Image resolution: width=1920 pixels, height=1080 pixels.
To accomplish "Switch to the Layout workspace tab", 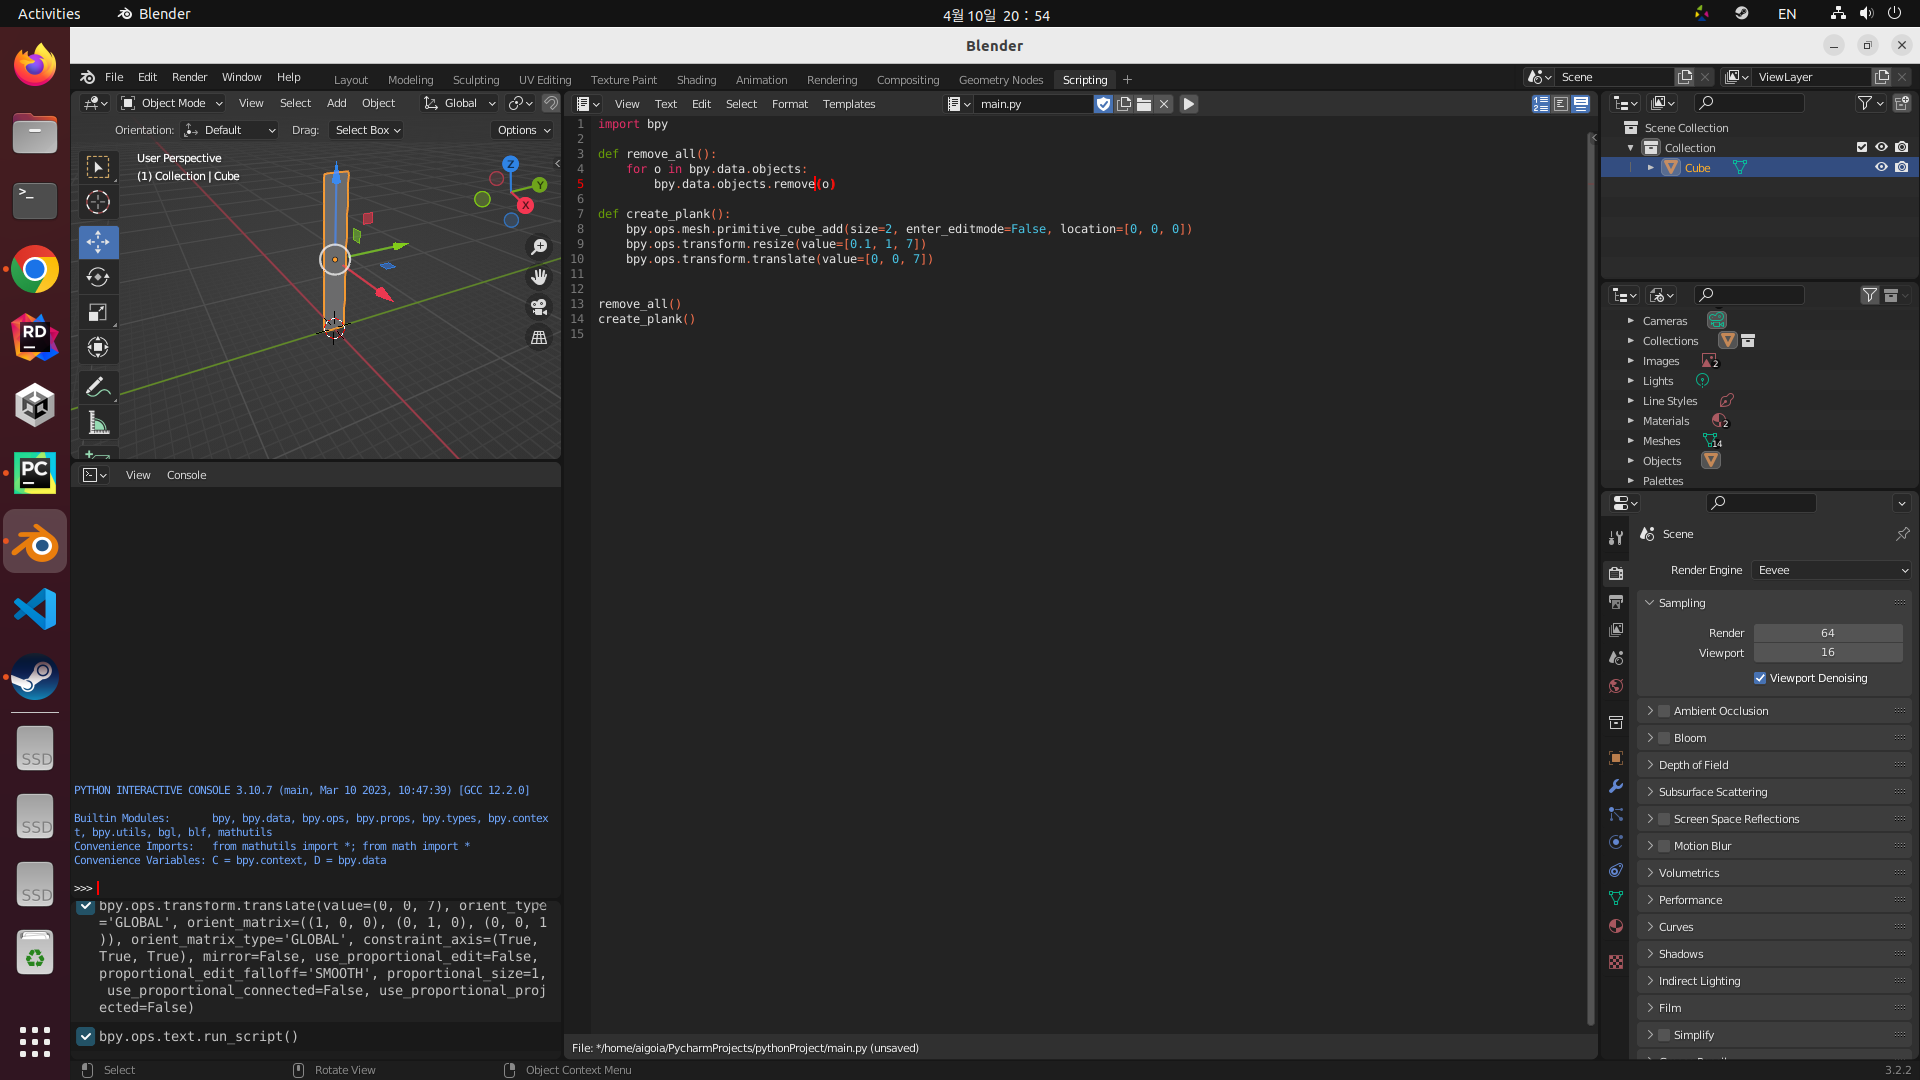I will coord(351,80).
